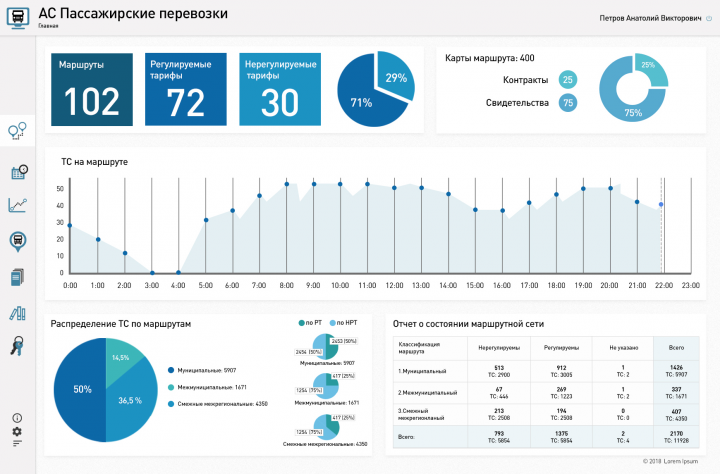
Task: Select the 5:00 data point on chart
Action: tap(206, 220)
